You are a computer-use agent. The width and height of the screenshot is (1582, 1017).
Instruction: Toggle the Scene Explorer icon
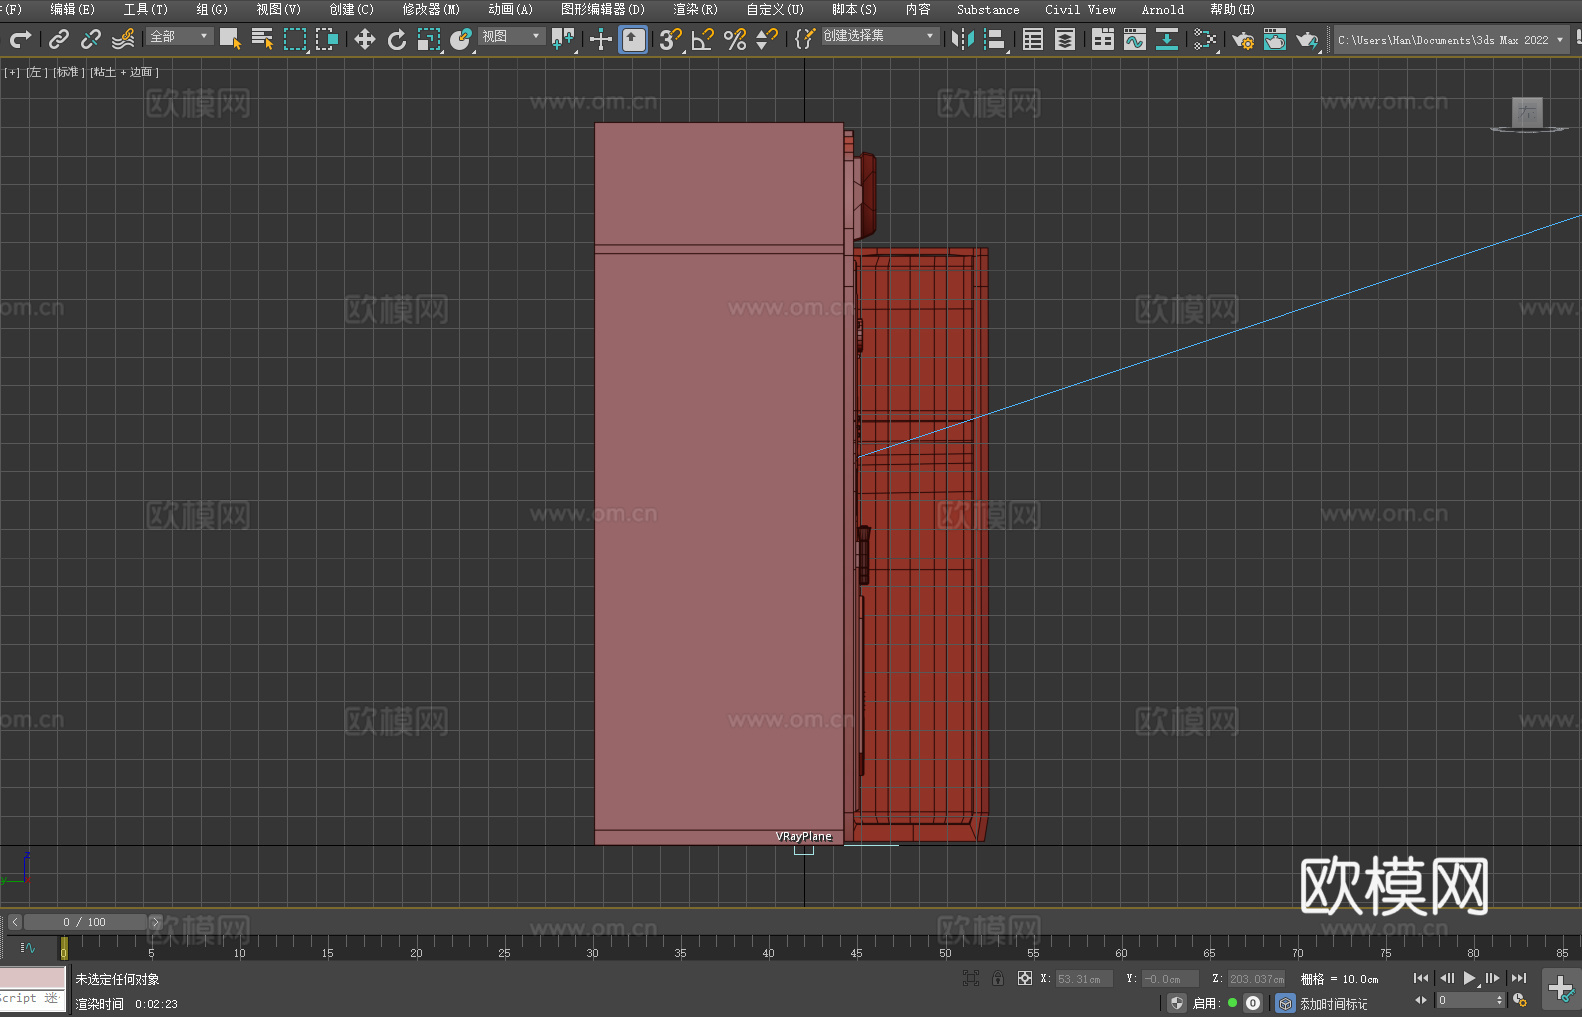click(x=1033, y=39)
